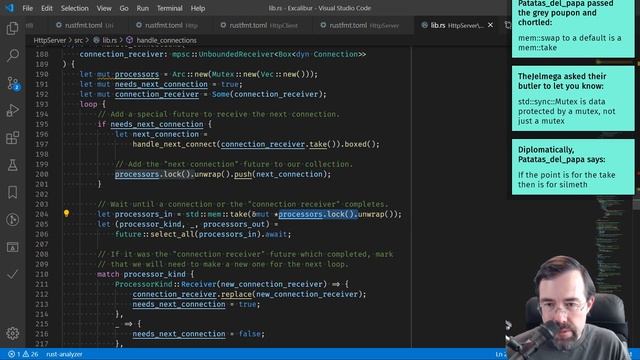This screenshot has height=360, width=640.
Task: Open the Terminal menu
Action: click(169, 8)
